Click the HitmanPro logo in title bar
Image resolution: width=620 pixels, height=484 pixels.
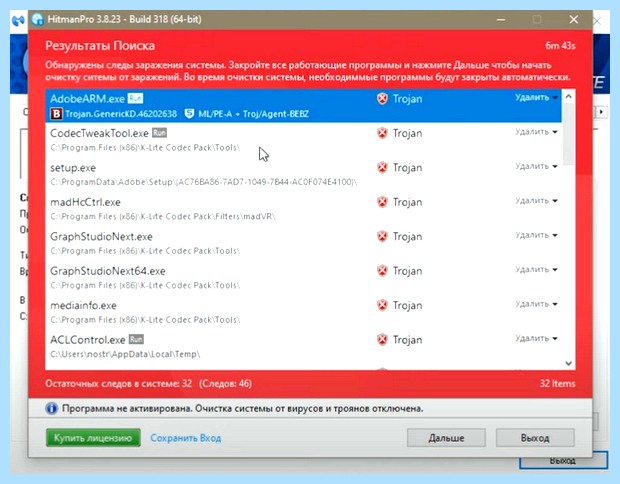(x=37, y=19)
